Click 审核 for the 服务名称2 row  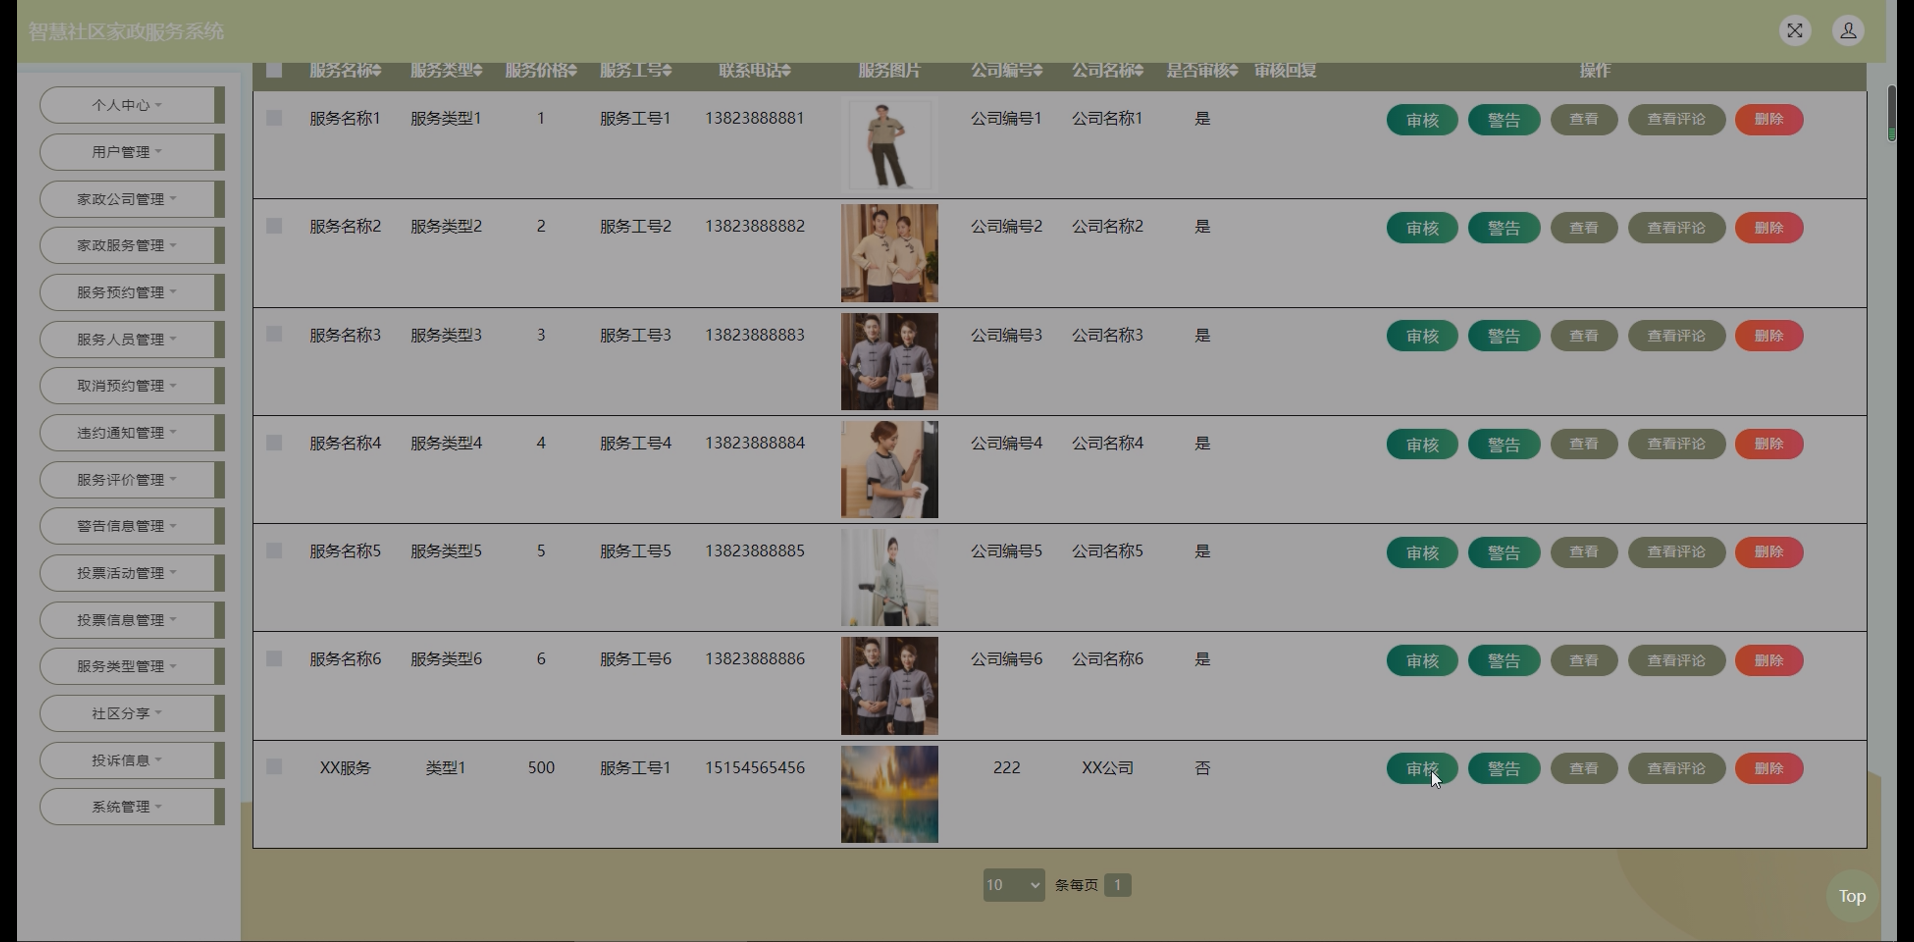1422,228
